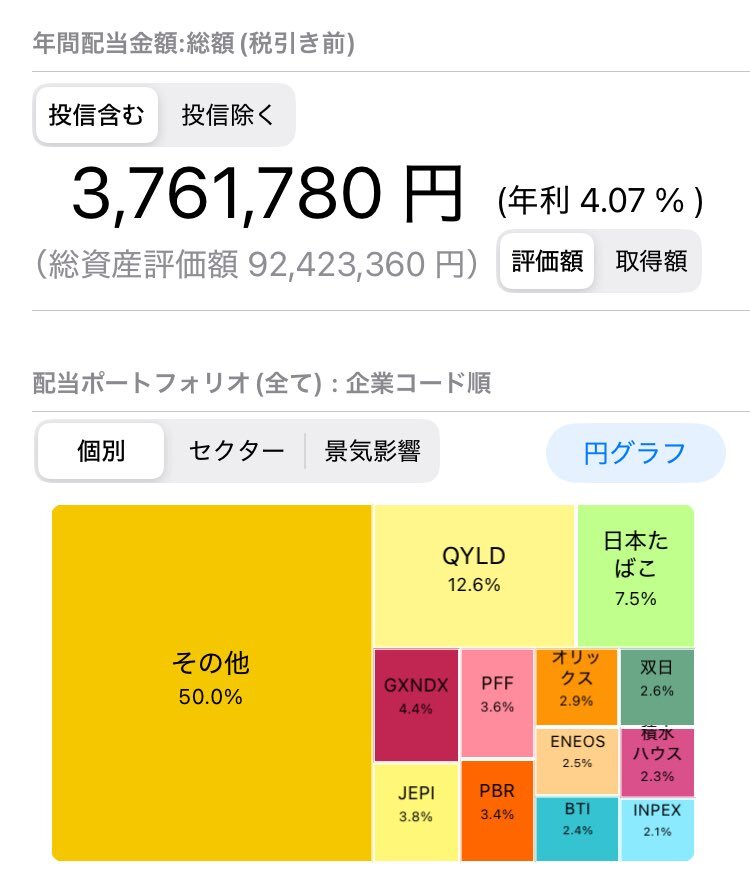Viewport: 750px width, 869px height.
Task: Select 評価額 basis toggle
Action: click(547, 262)
